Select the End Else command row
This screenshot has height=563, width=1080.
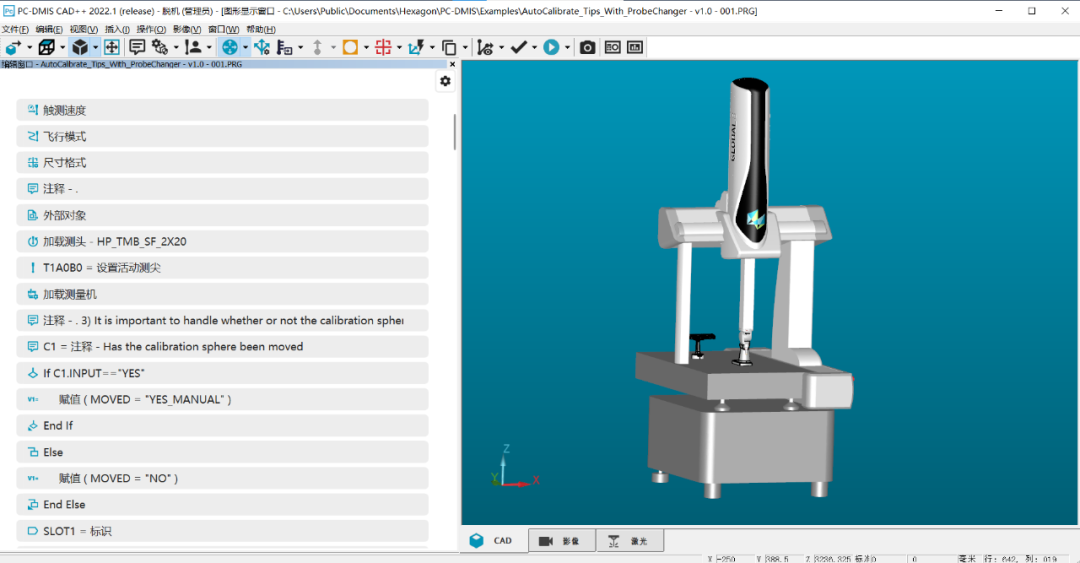222,504
